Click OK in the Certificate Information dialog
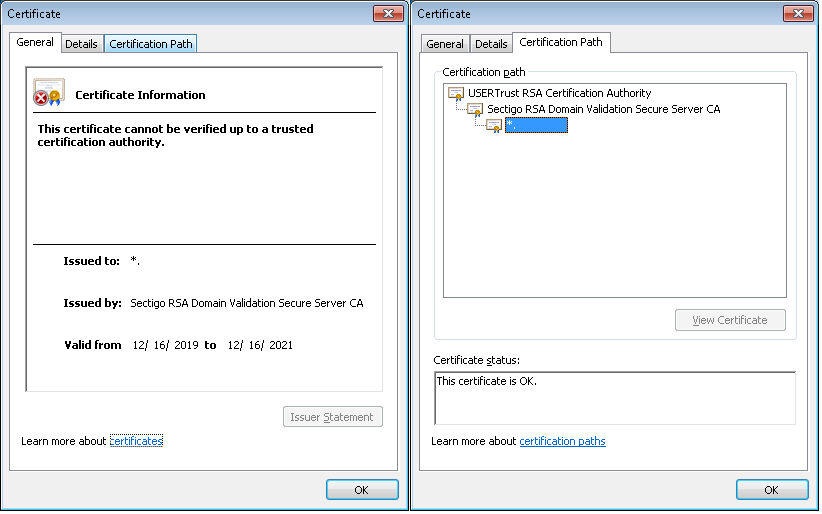 click(361, 490)
